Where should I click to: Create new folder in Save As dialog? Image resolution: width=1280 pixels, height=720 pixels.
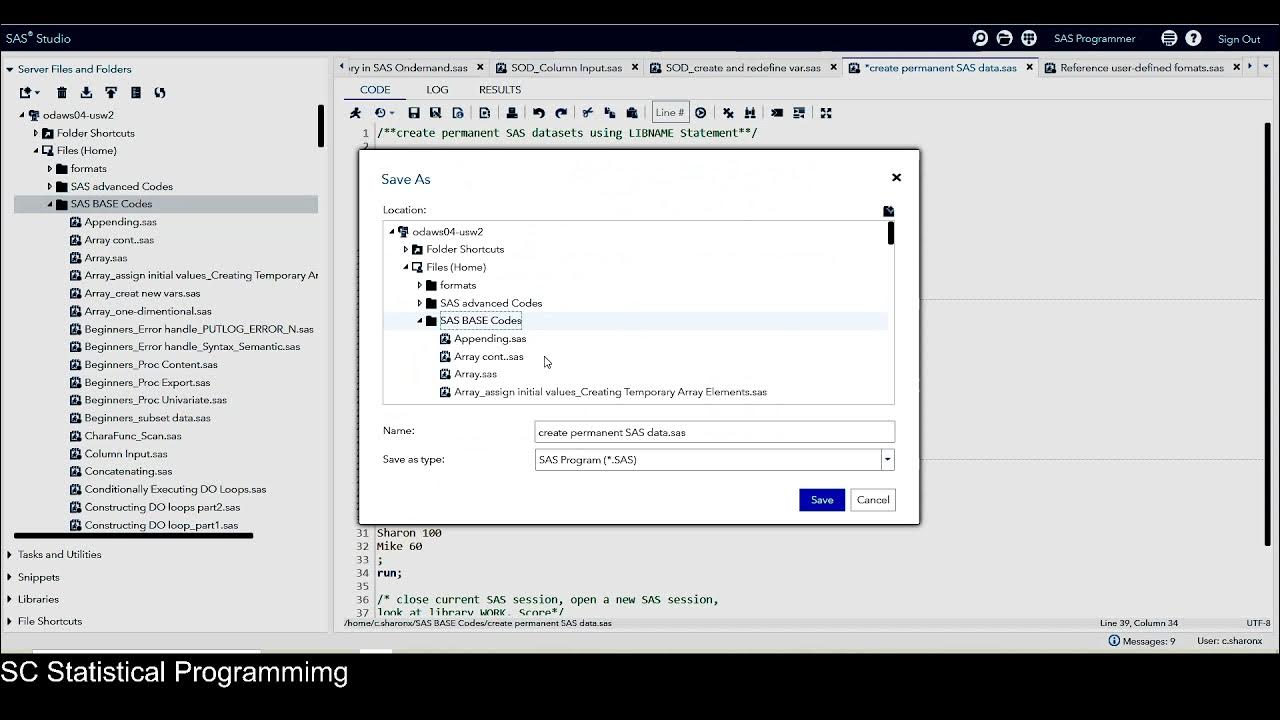(888, 211)
